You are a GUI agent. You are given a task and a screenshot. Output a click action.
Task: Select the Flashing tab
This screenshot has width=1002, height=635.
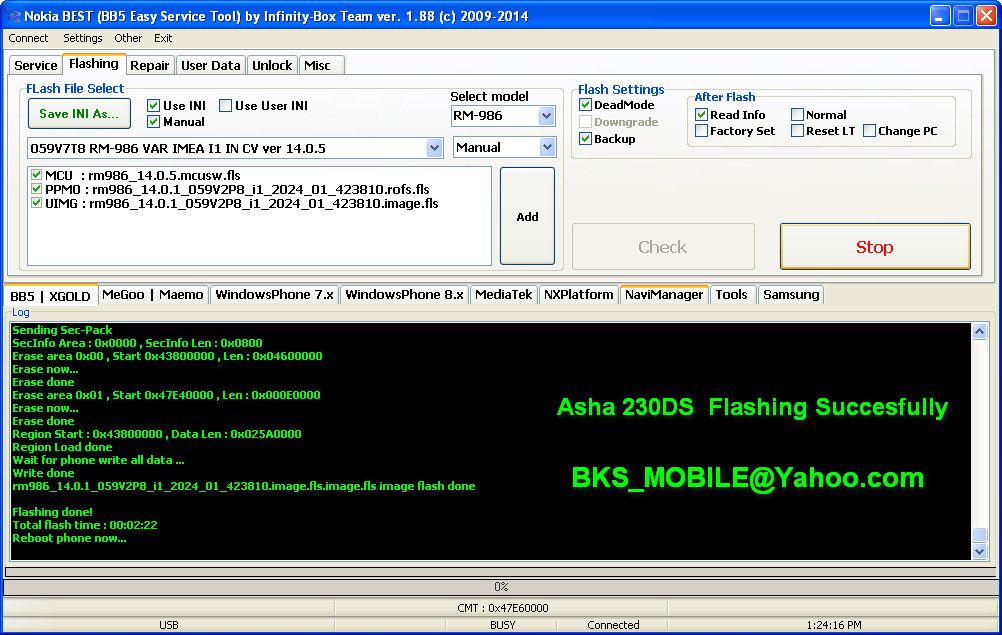click(93, 64)
